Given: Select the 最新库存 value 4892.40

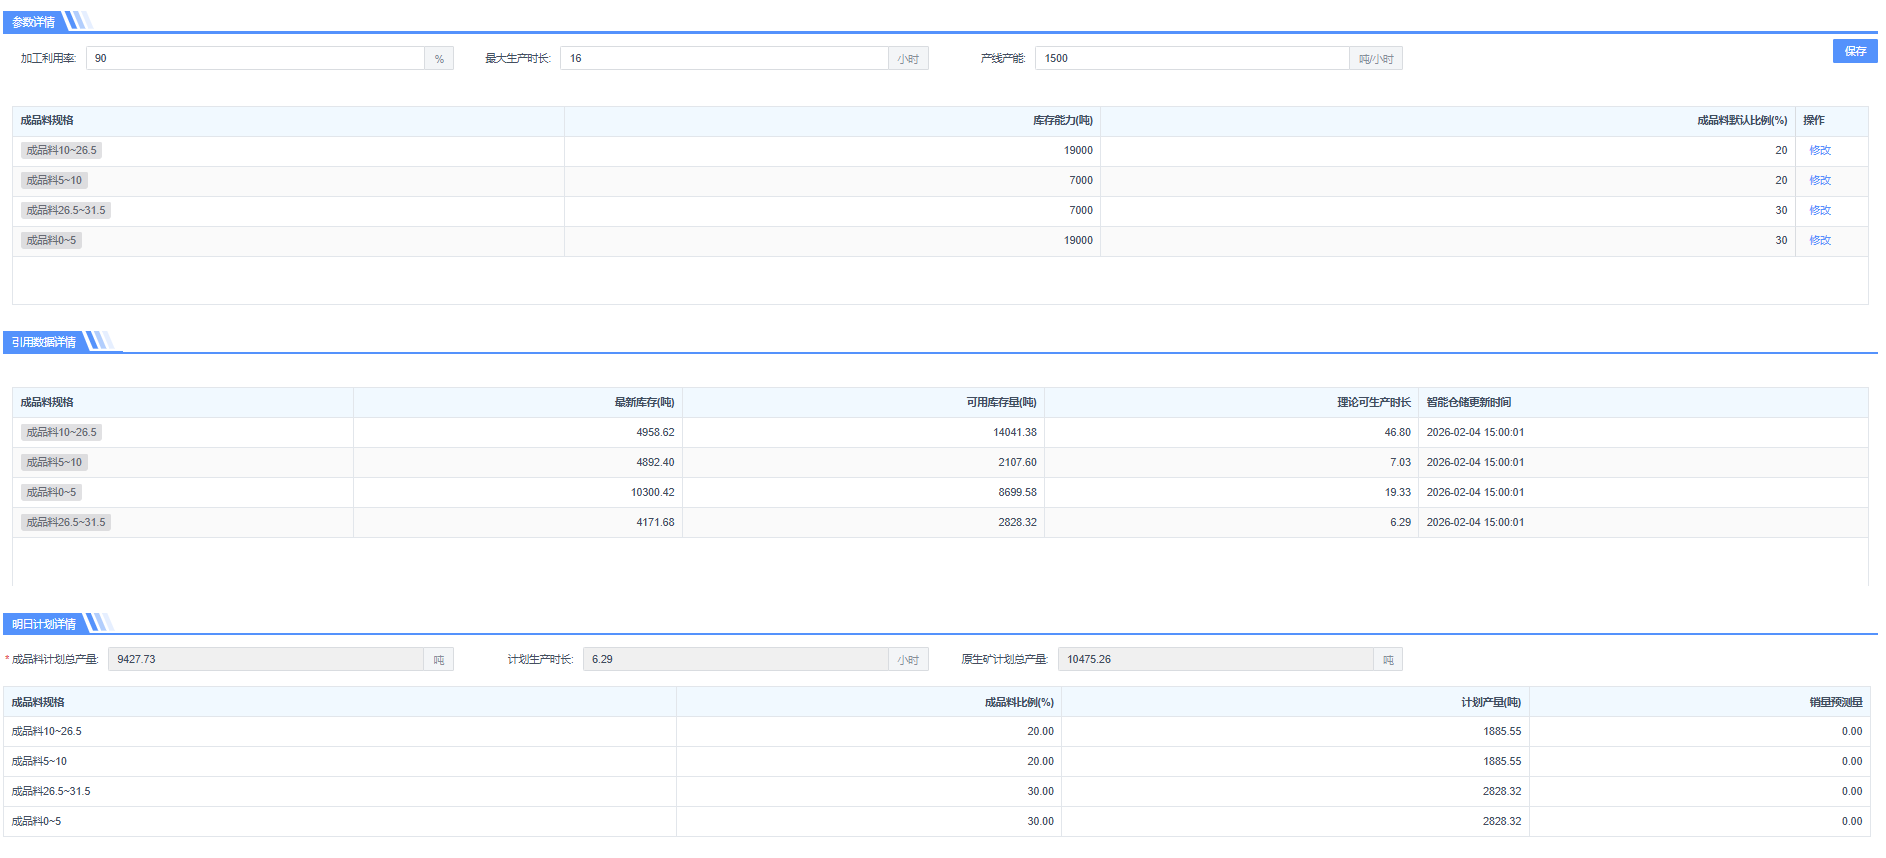Looking at the screenshot, I should pos(655,463).
